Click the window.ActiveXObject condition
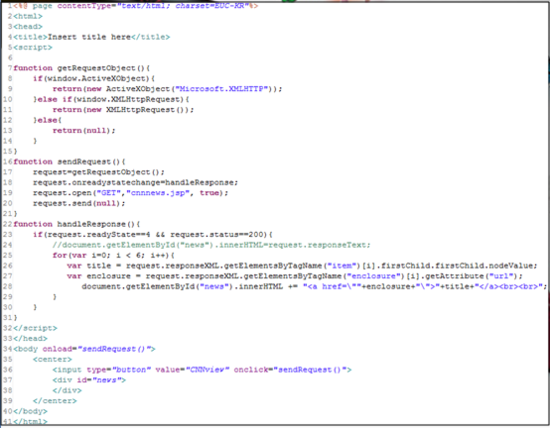550x428 pixels. [94, 78]
